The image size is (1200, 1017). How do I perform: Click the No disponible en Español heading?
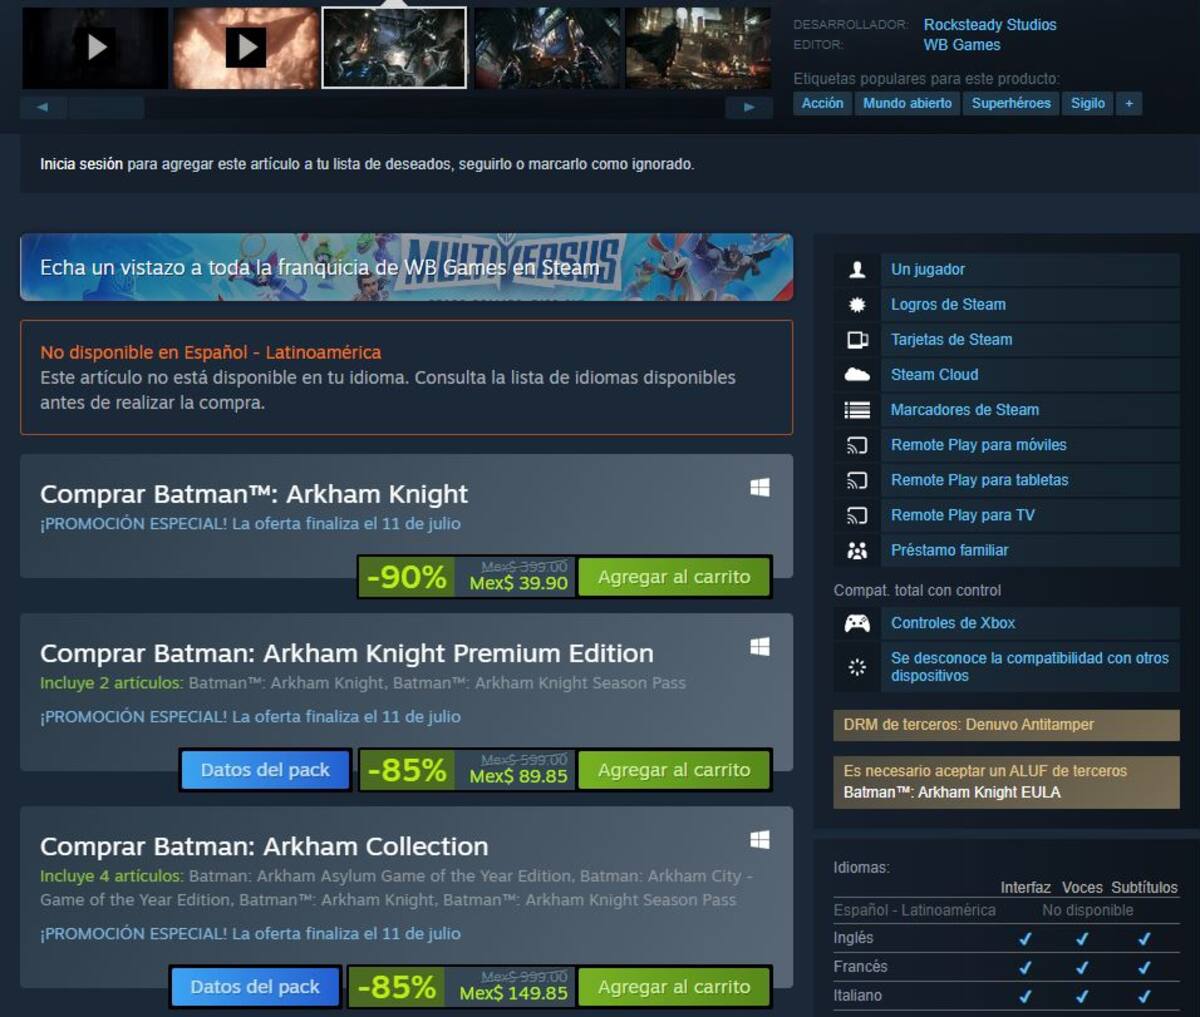pos(210,352)
